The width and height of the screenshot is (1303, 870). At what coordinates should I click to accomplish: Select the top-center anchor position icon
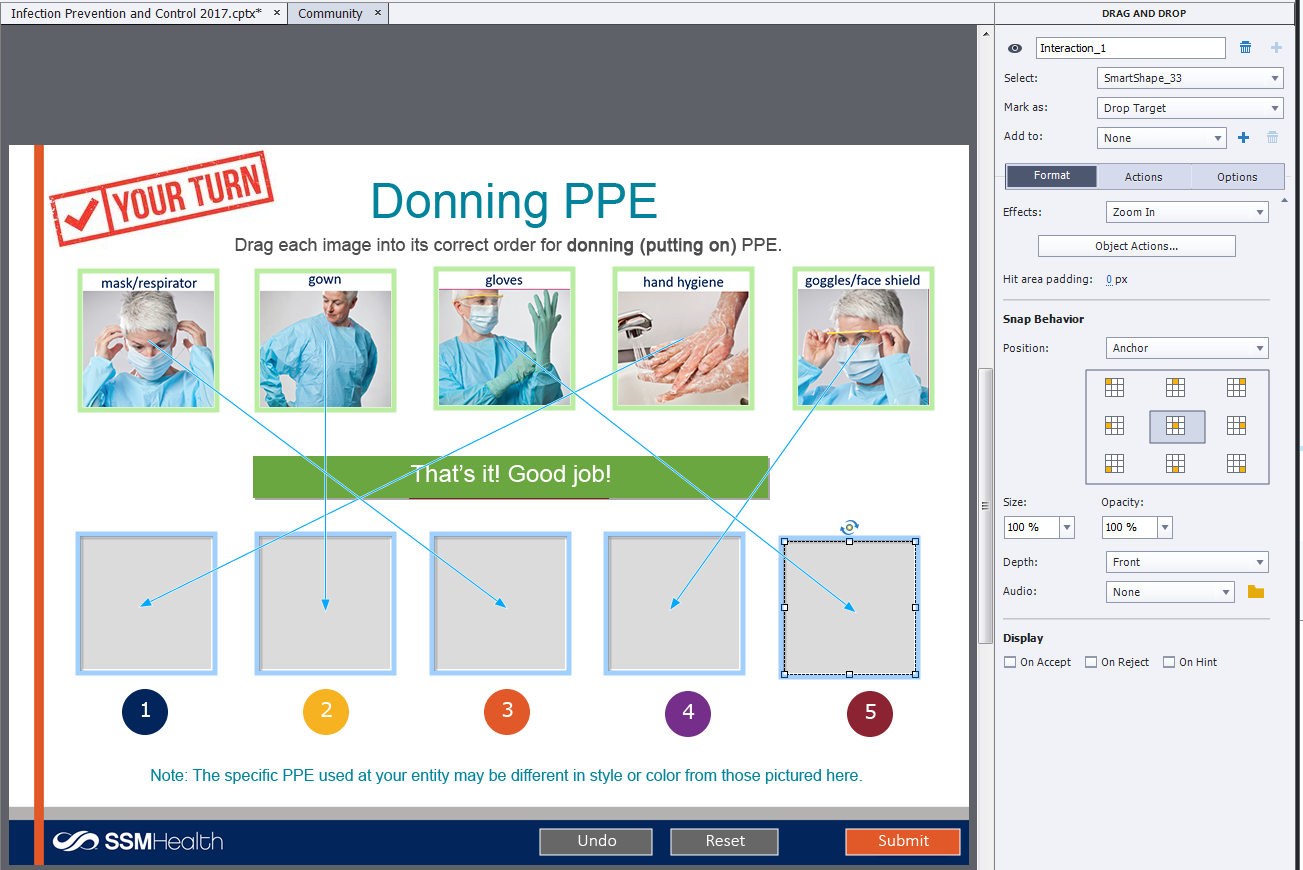tap(1176, 388)
